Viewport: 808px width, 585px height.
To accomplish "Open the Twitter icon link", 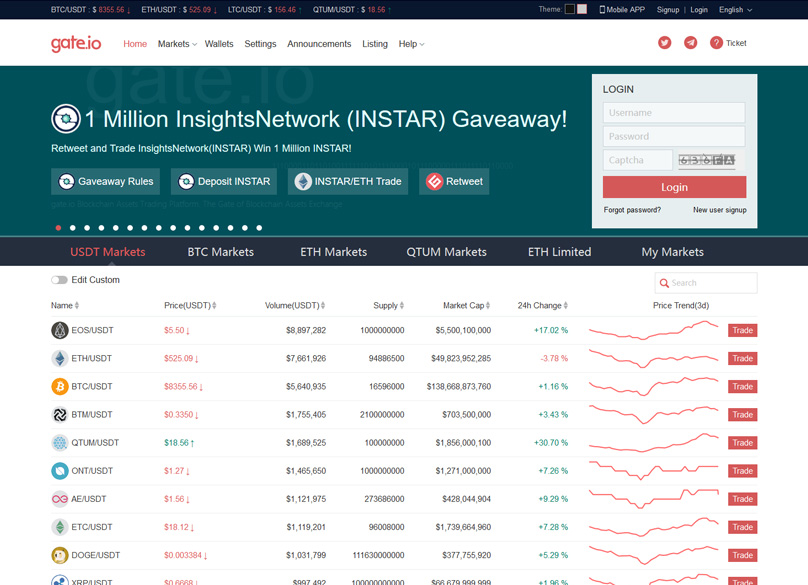I will click(665, 43).
